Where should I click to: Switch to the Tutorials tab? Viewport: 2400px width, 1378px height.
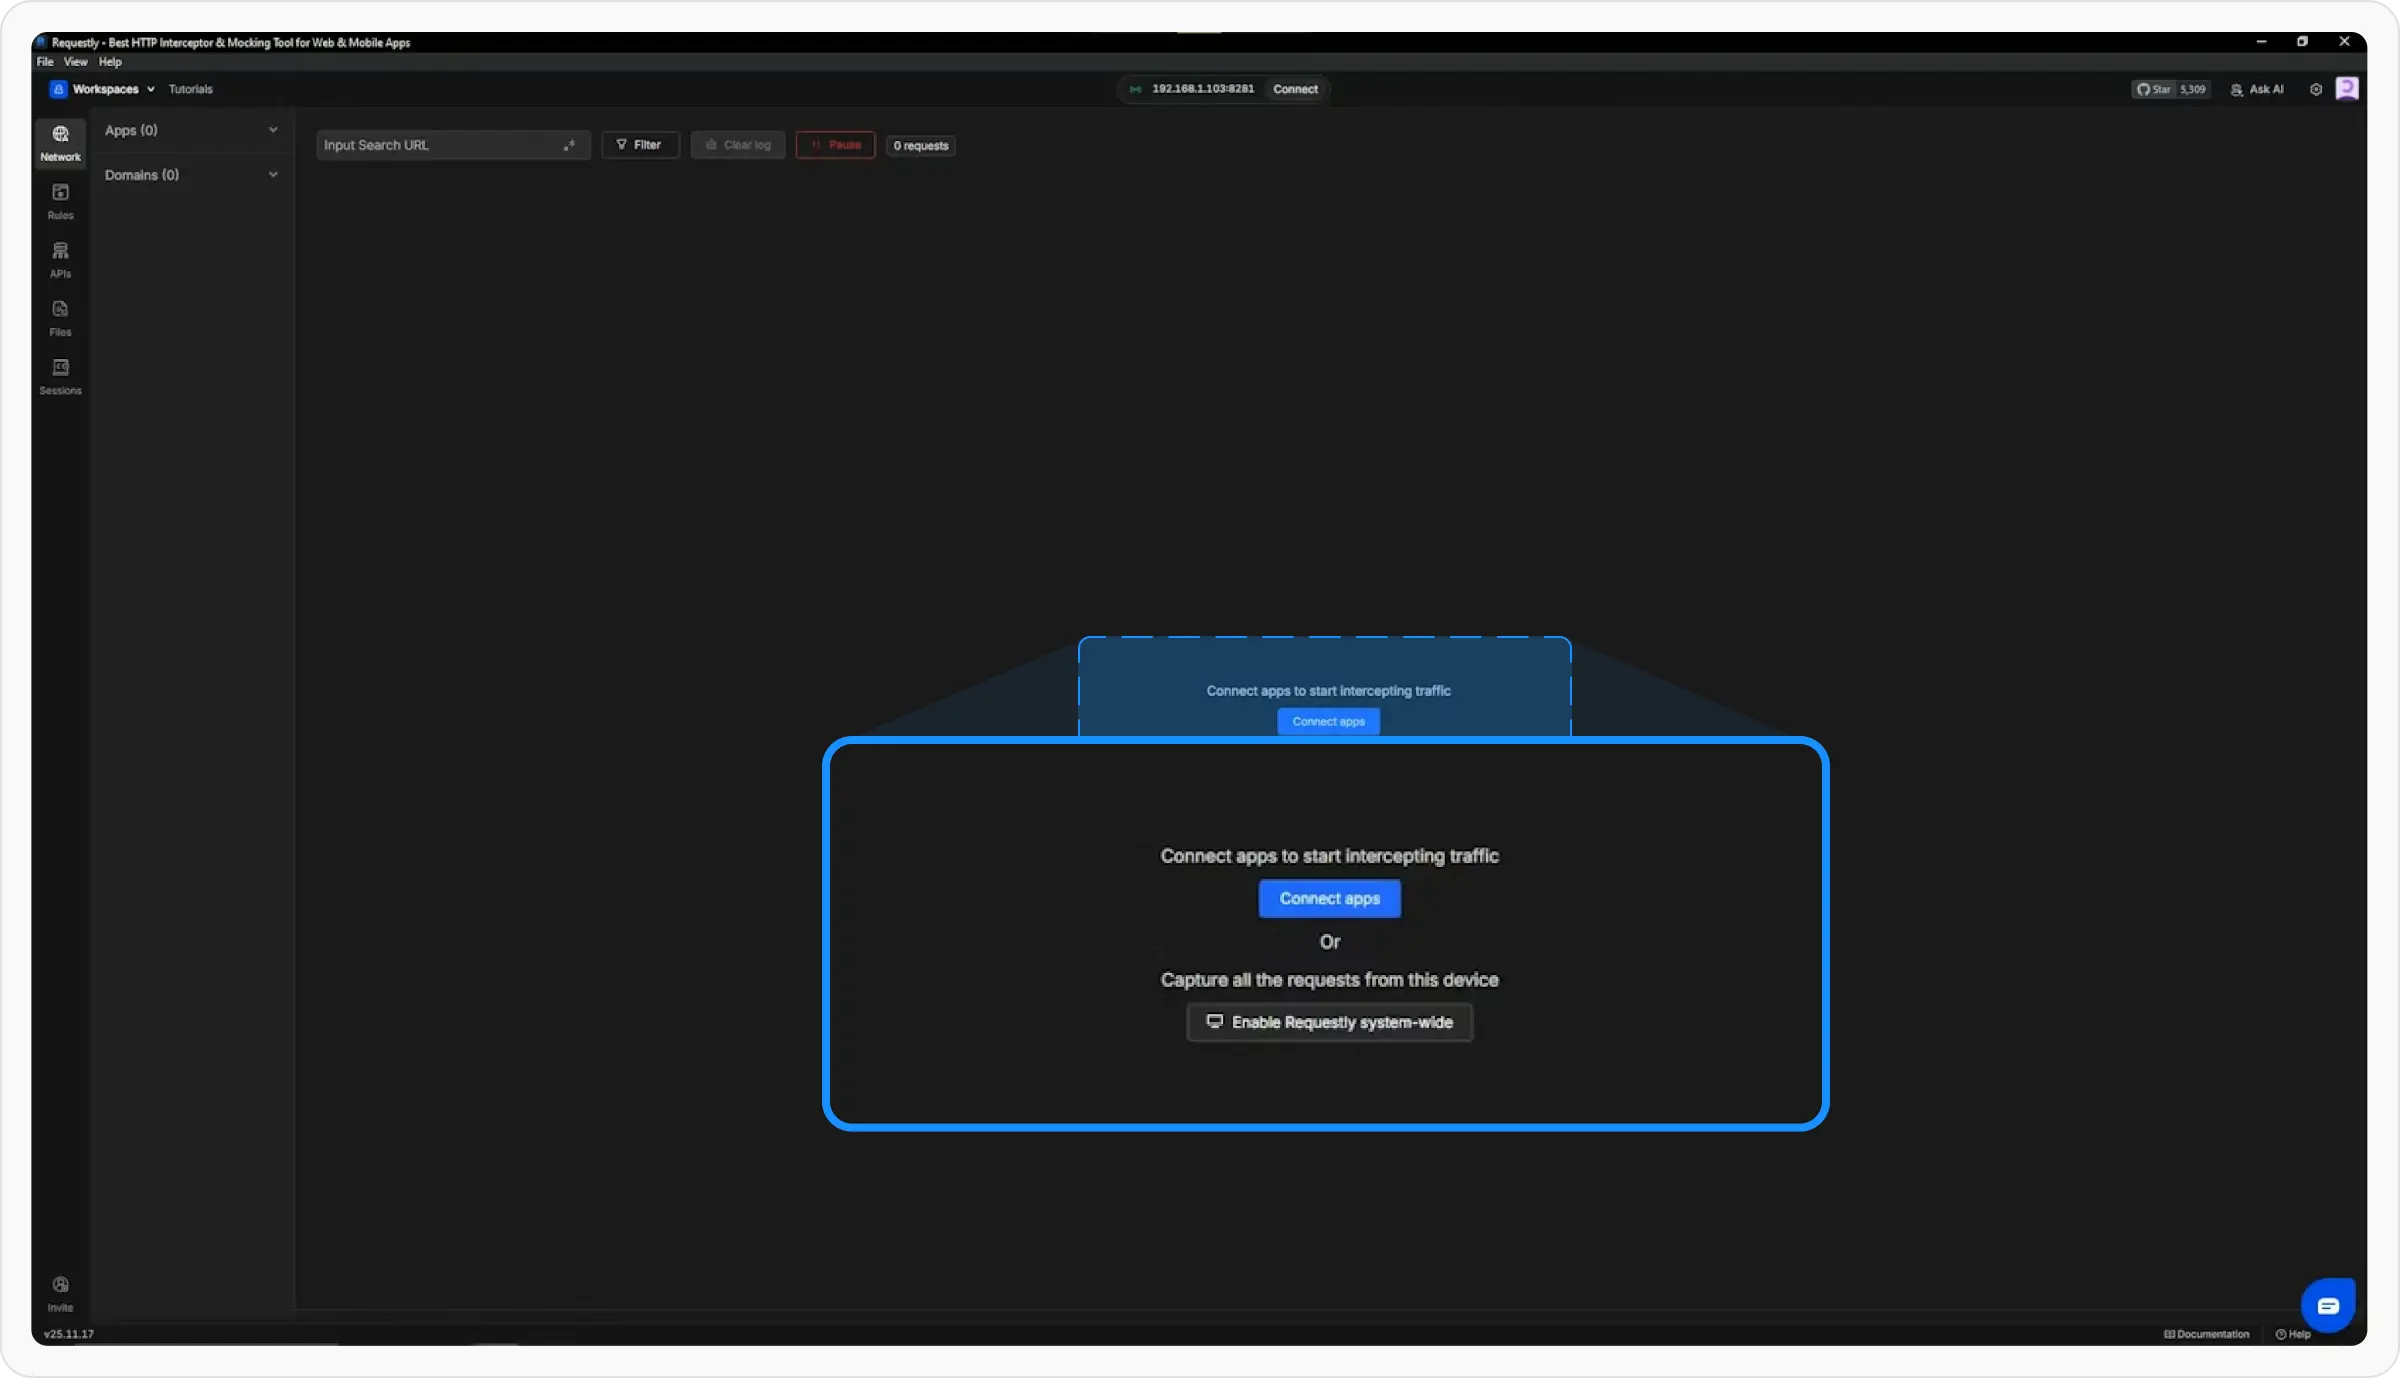coord(190,89)
